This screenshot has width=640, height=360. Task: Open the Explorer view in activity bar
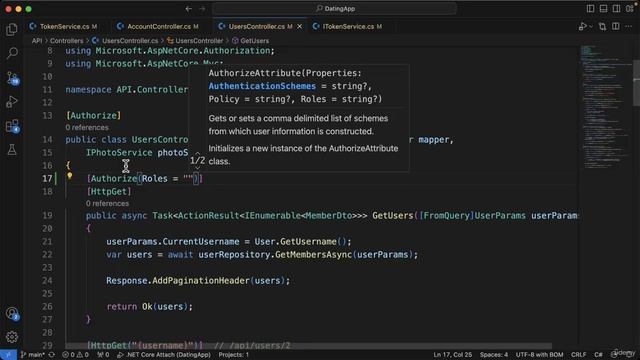(12, 29)
